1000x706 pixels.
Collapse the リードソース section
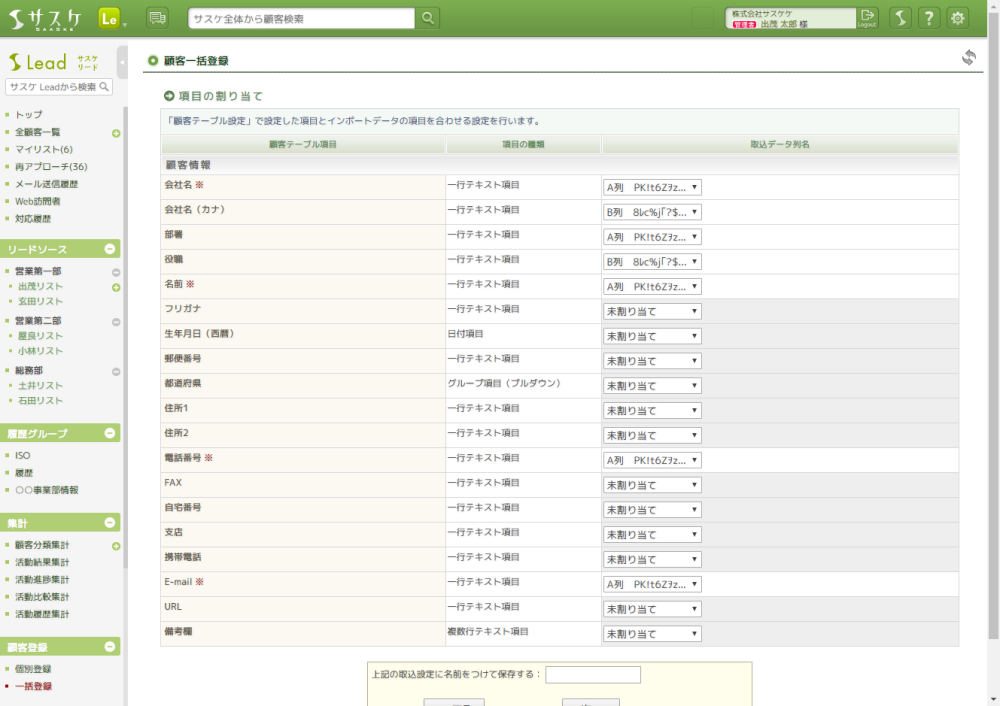click(x=110, y=249)
